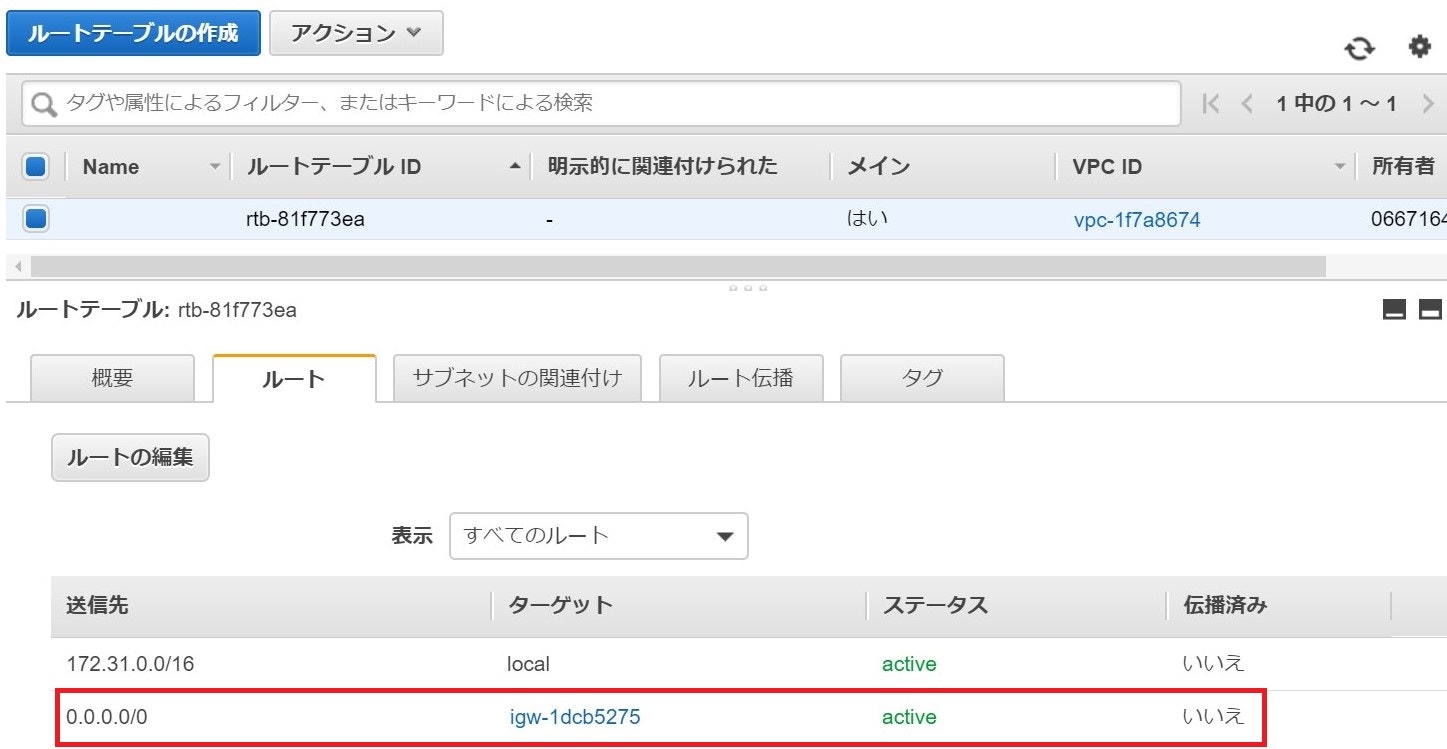Viewport: 1447px width, 749px height.
Task: Switch to the ルート tab
Action: (294, 378)
